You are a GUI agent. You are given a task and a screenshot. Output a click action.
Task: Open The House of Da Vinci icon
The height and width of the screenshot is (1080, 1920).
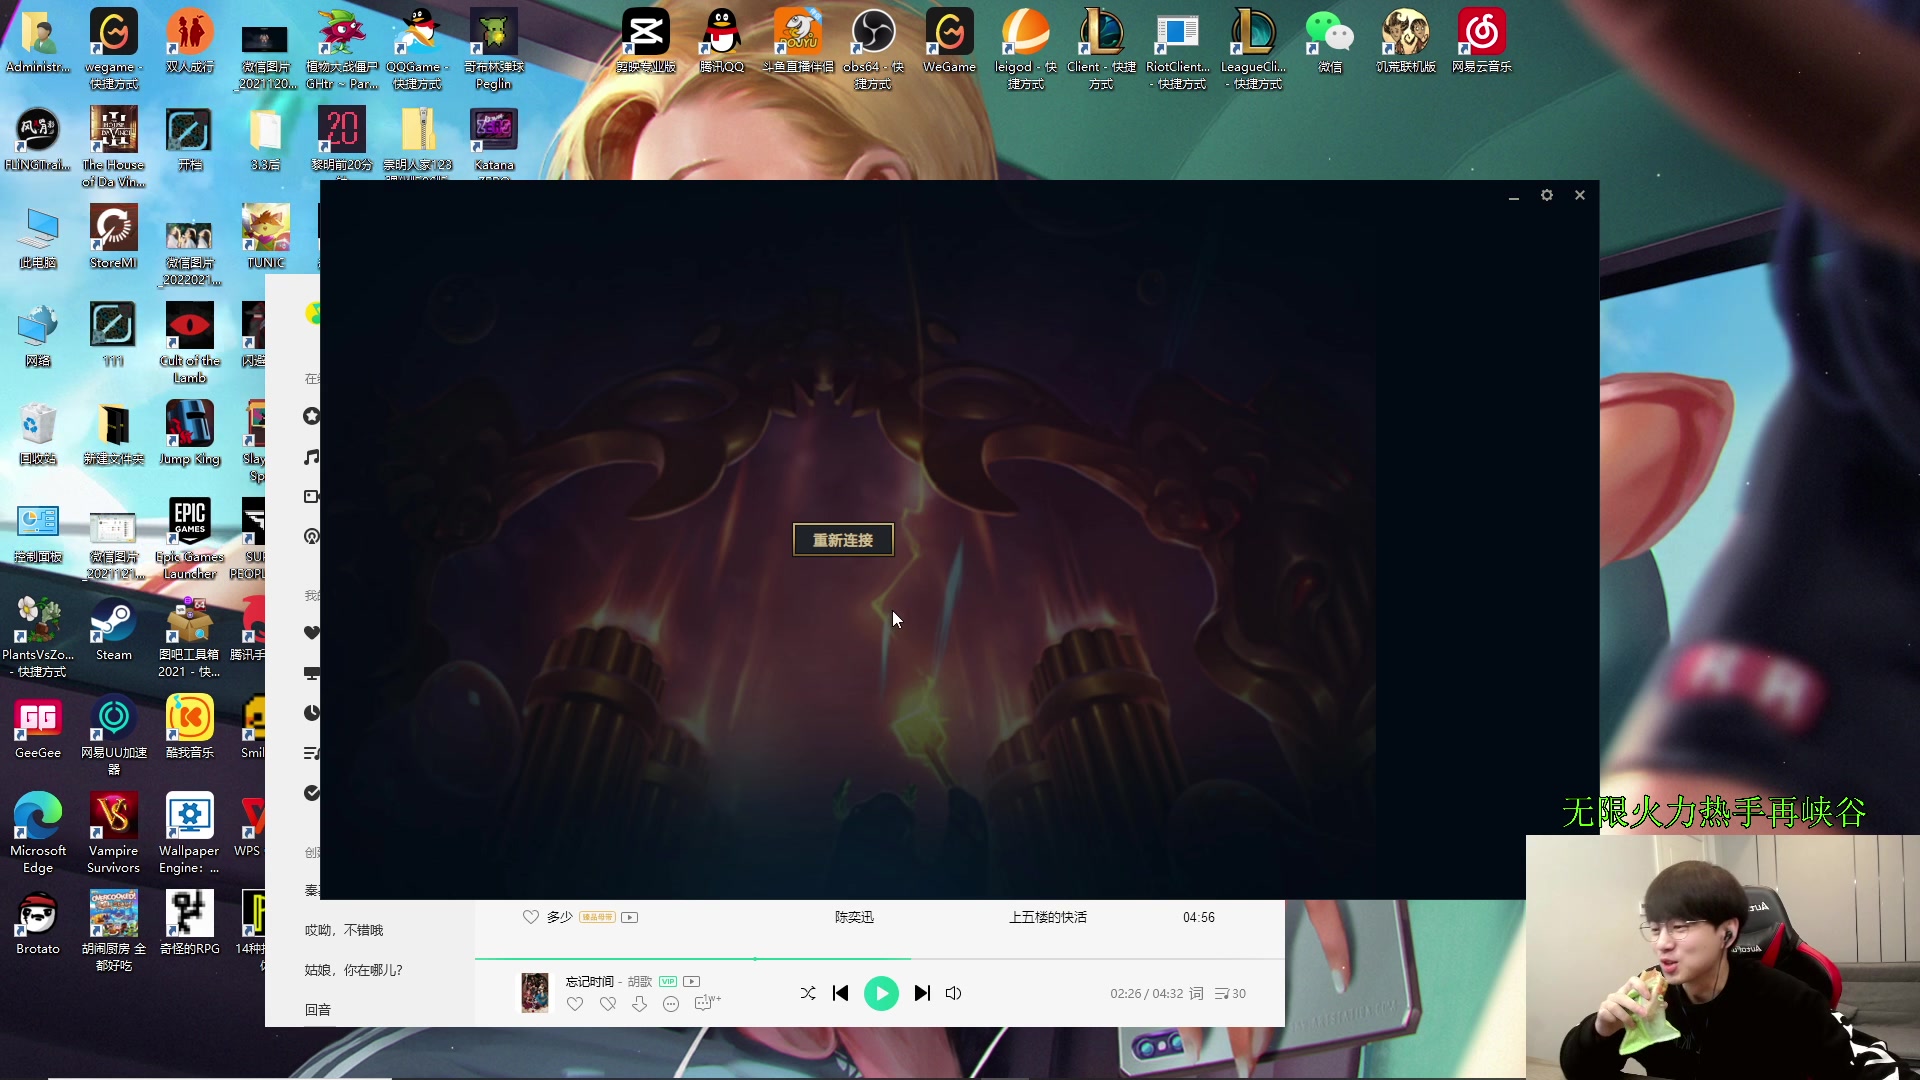point(114,147)
